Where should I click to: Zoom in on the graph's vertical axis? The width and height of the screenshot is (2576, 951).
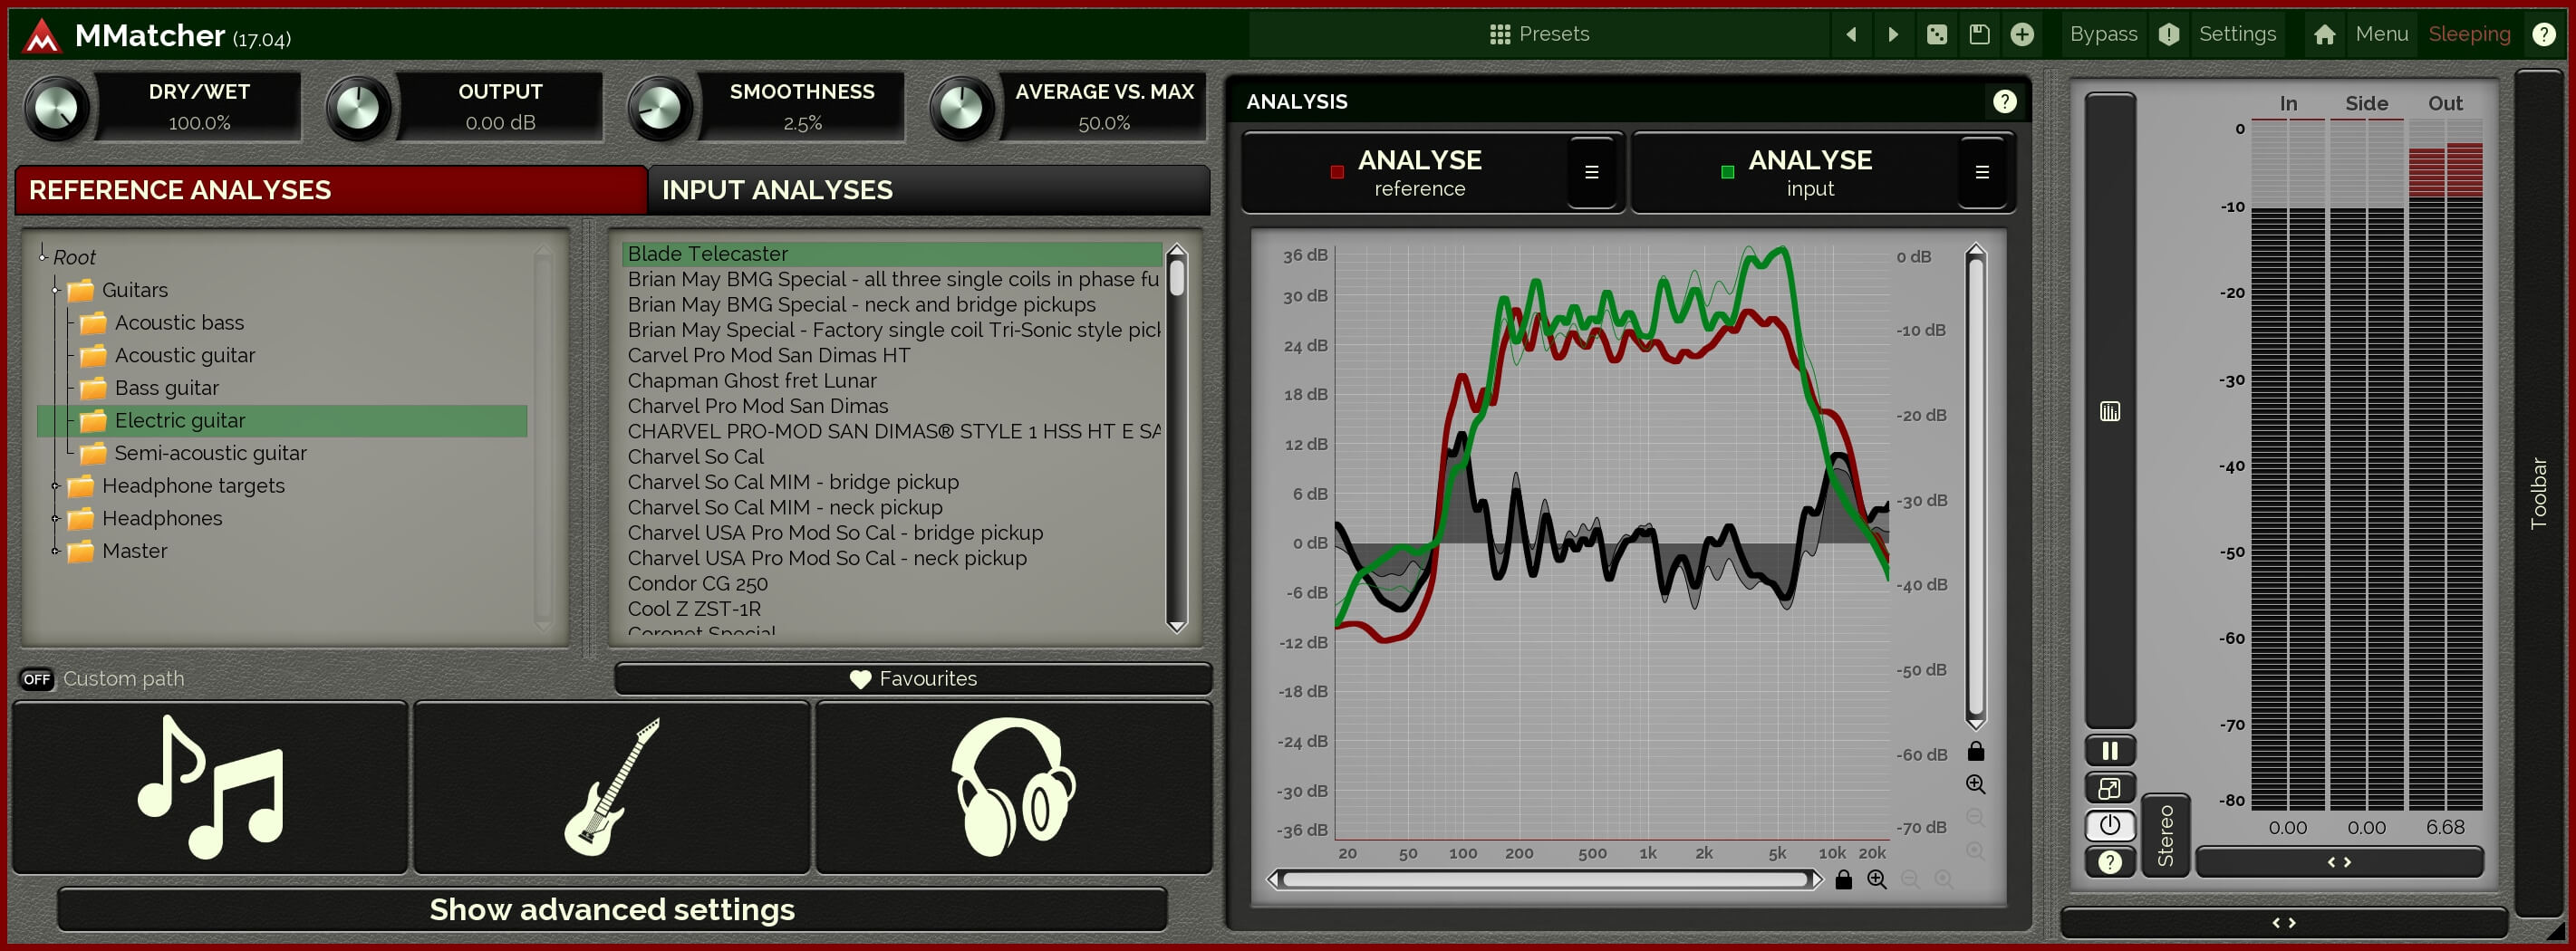(x=1975, y=785)
